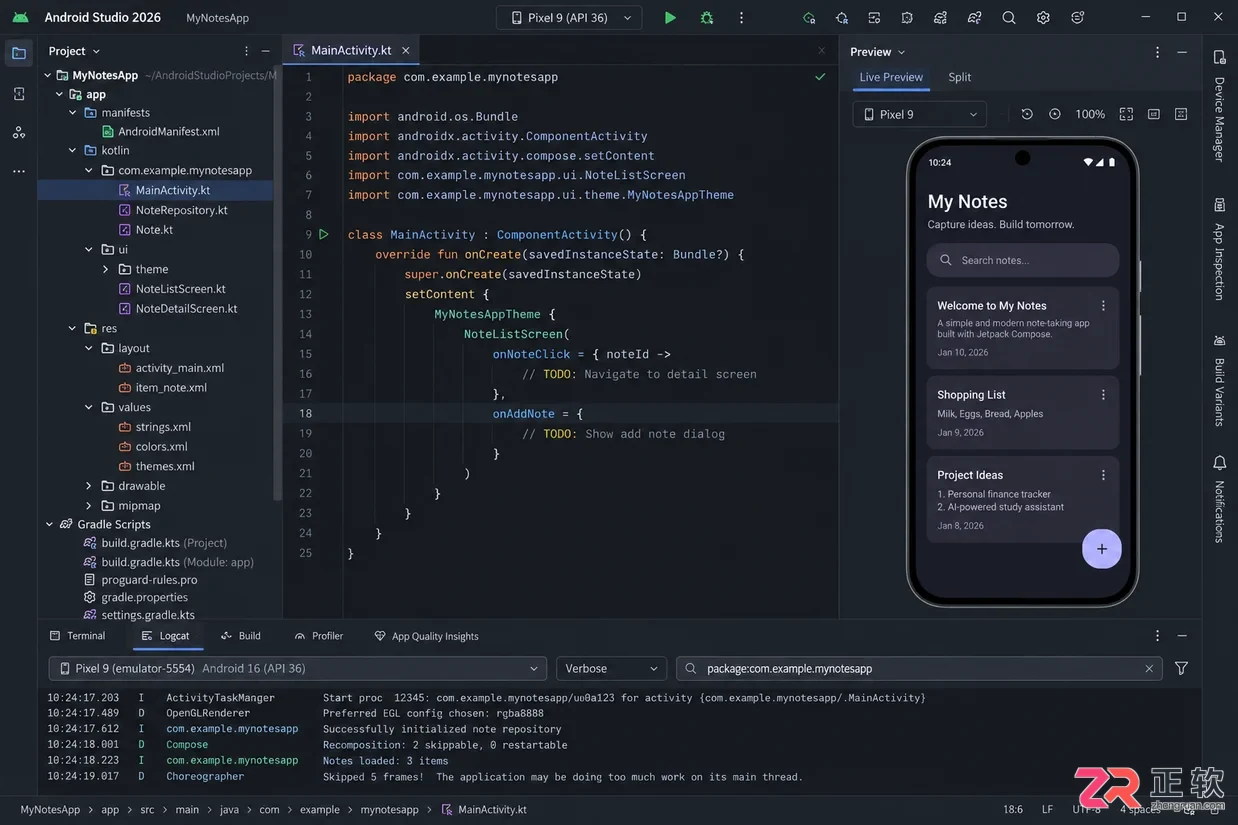Click the Logcat package filter field

[918, 668]
